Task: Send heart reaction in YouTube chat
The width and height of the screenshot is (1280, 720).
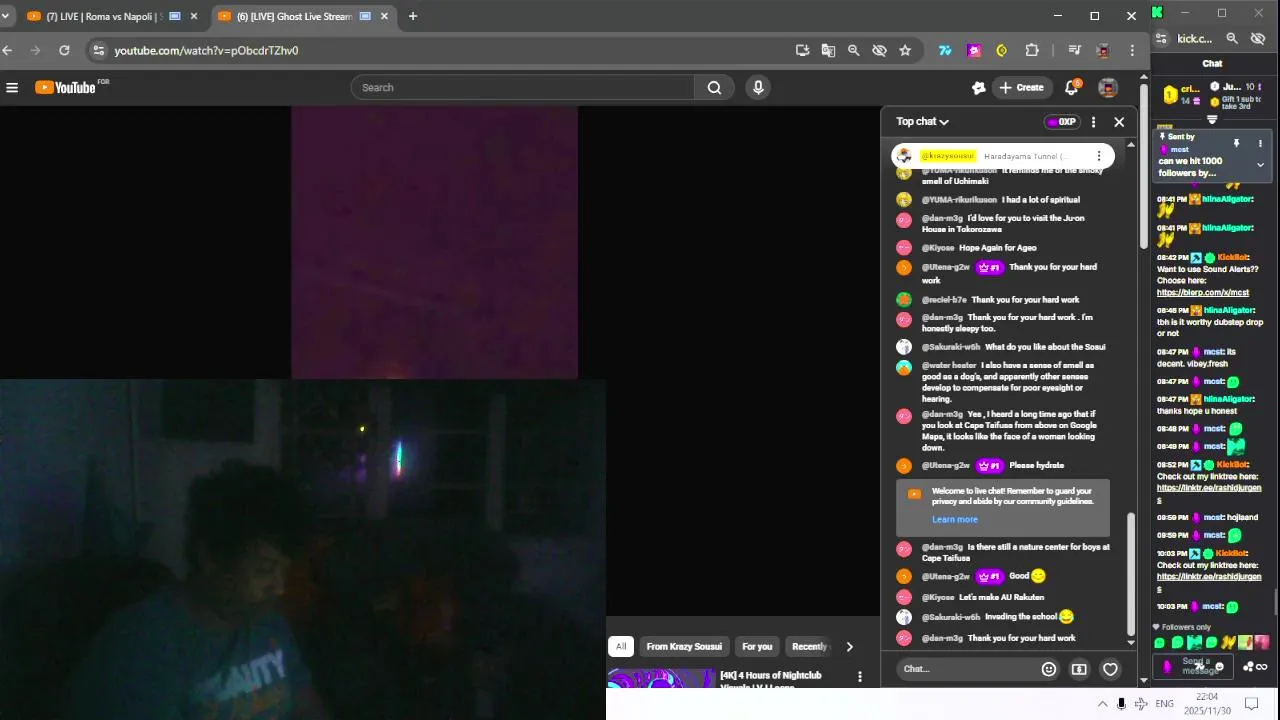Action: coord(1110,669)
